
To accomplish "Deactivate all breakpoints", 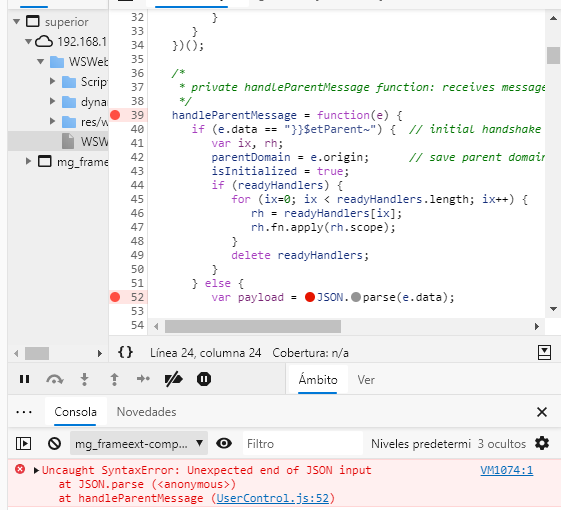I will click(174, 379).
